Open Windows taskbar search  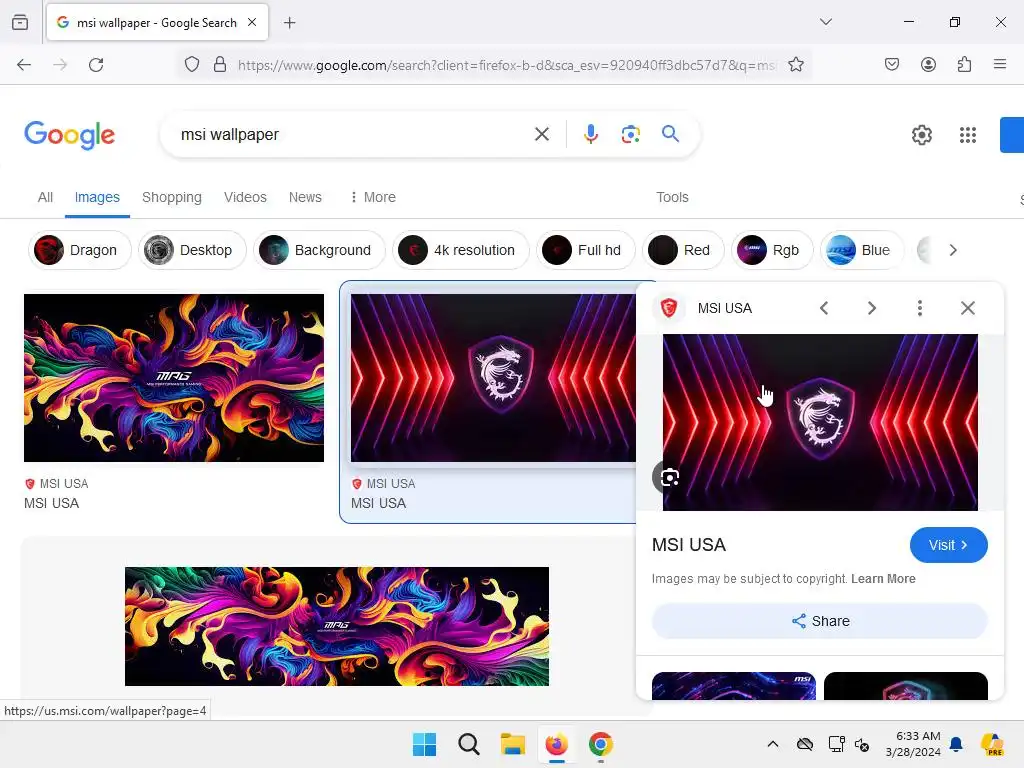(468, 744)
